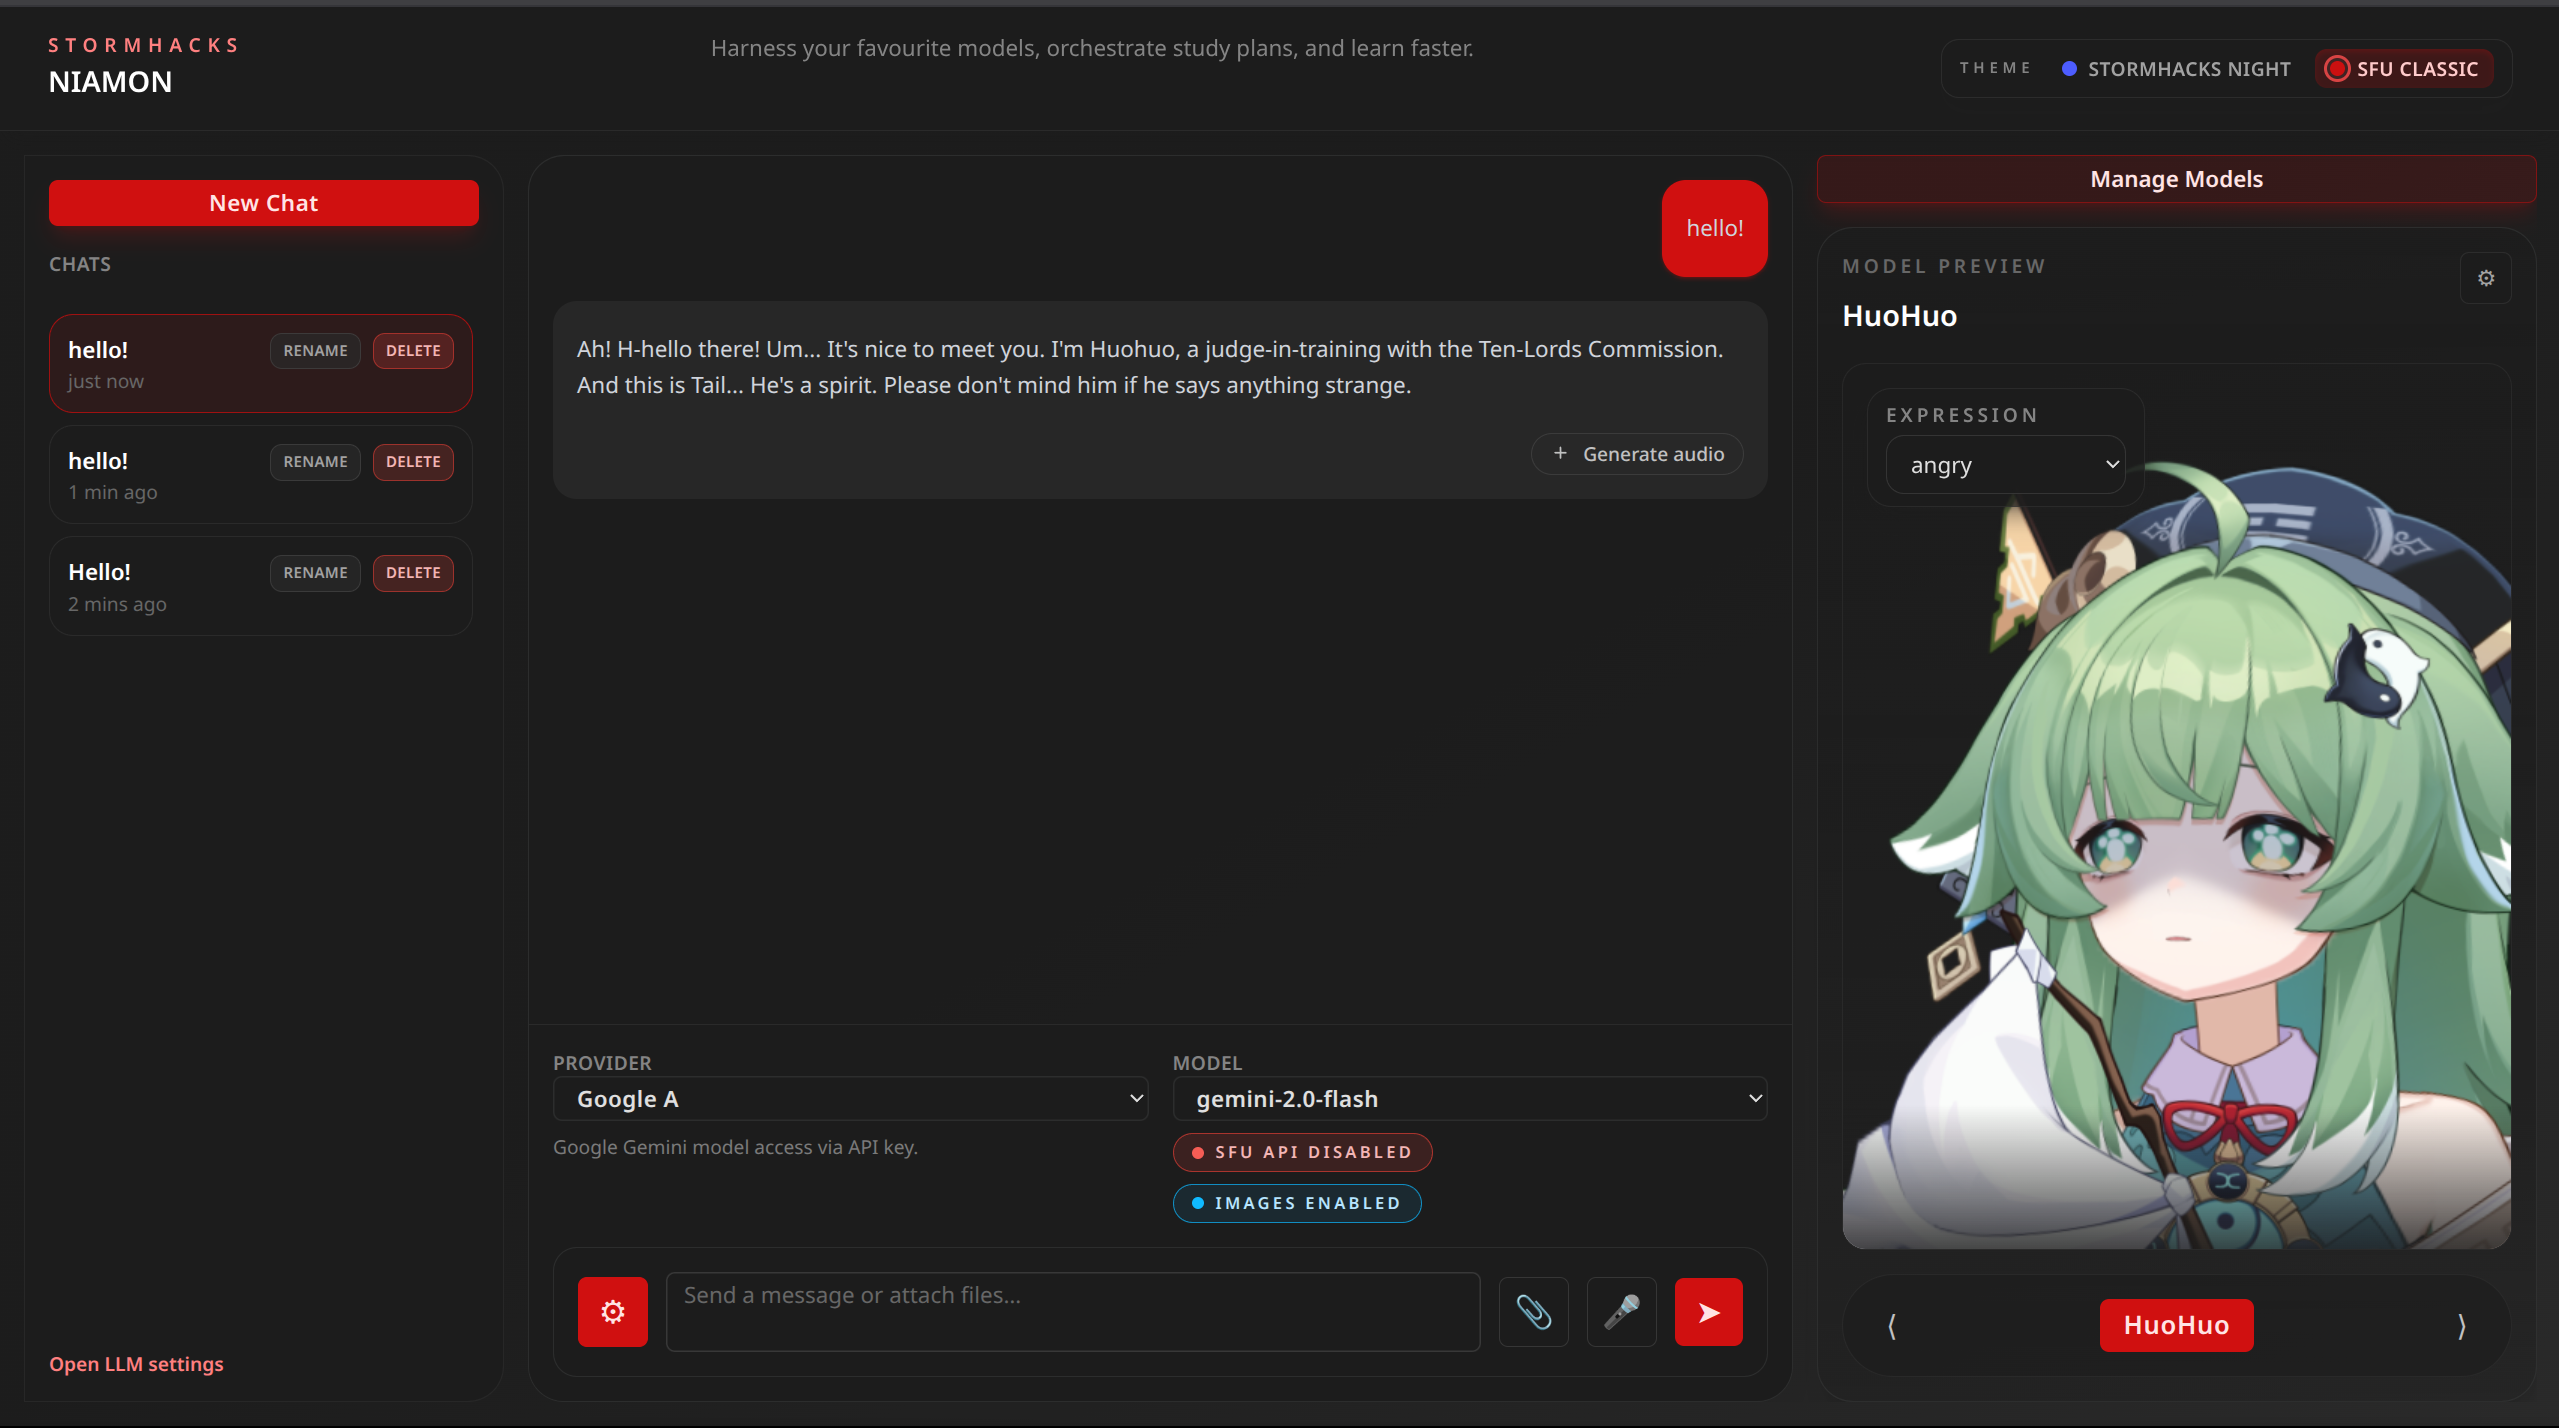The height and width of the screenshot is (1428, 2559).
Task: Select the SFU Classic theme option
Action: tap(2402, 69)
